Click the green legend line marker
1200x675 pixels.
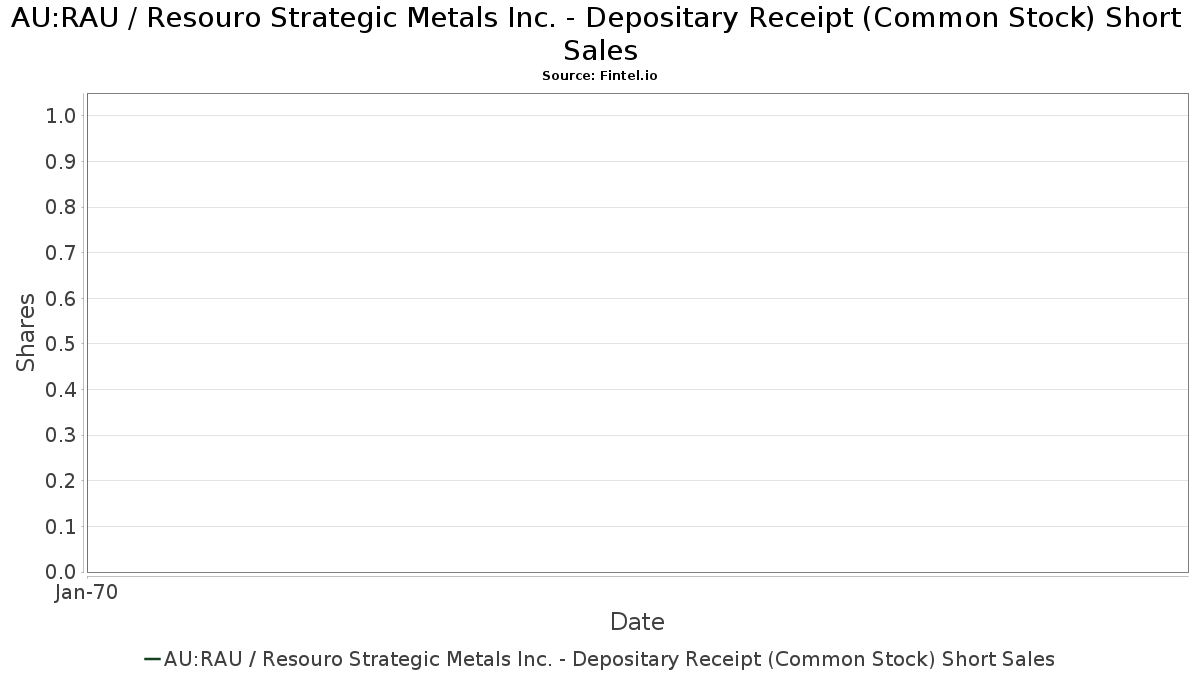pos(153,658)
